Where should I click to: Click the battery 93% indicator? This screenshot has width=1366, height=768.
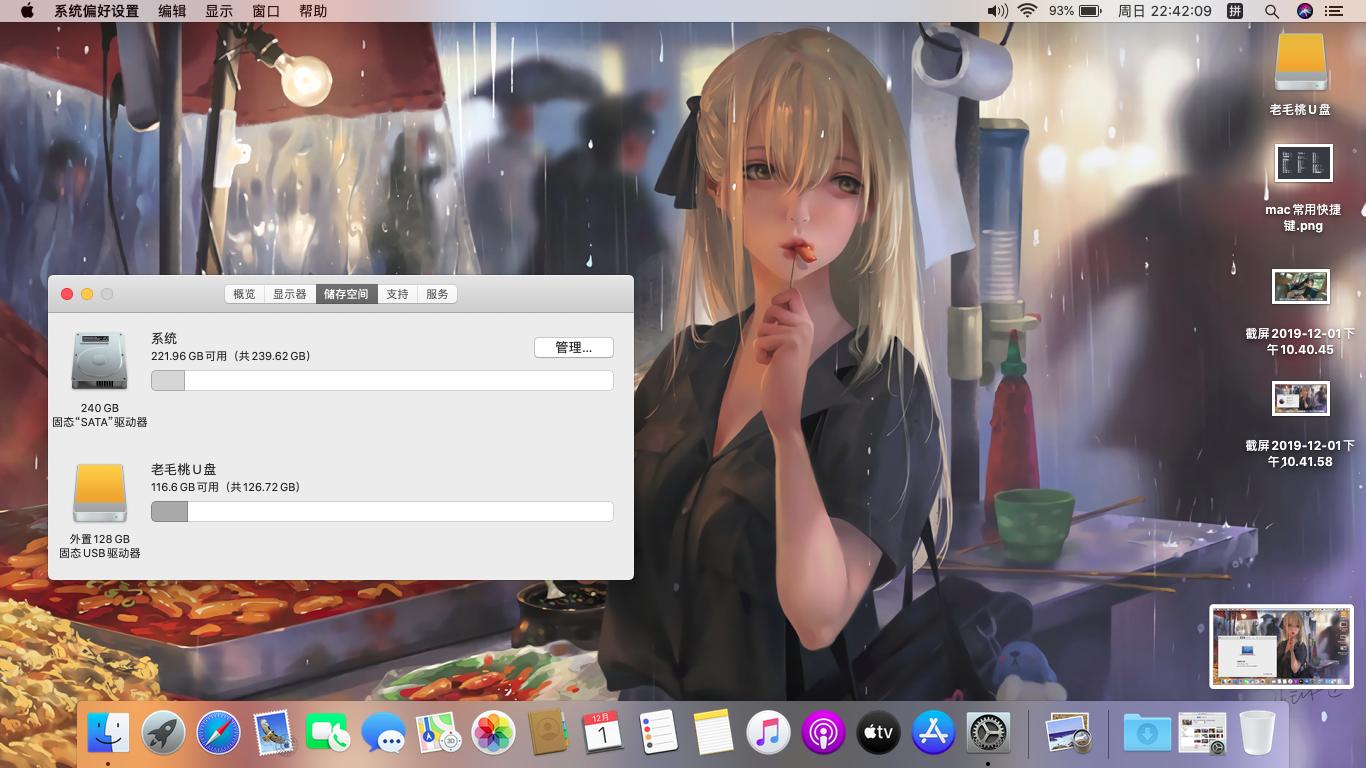pyautogui.click(x=1075, y=11)
